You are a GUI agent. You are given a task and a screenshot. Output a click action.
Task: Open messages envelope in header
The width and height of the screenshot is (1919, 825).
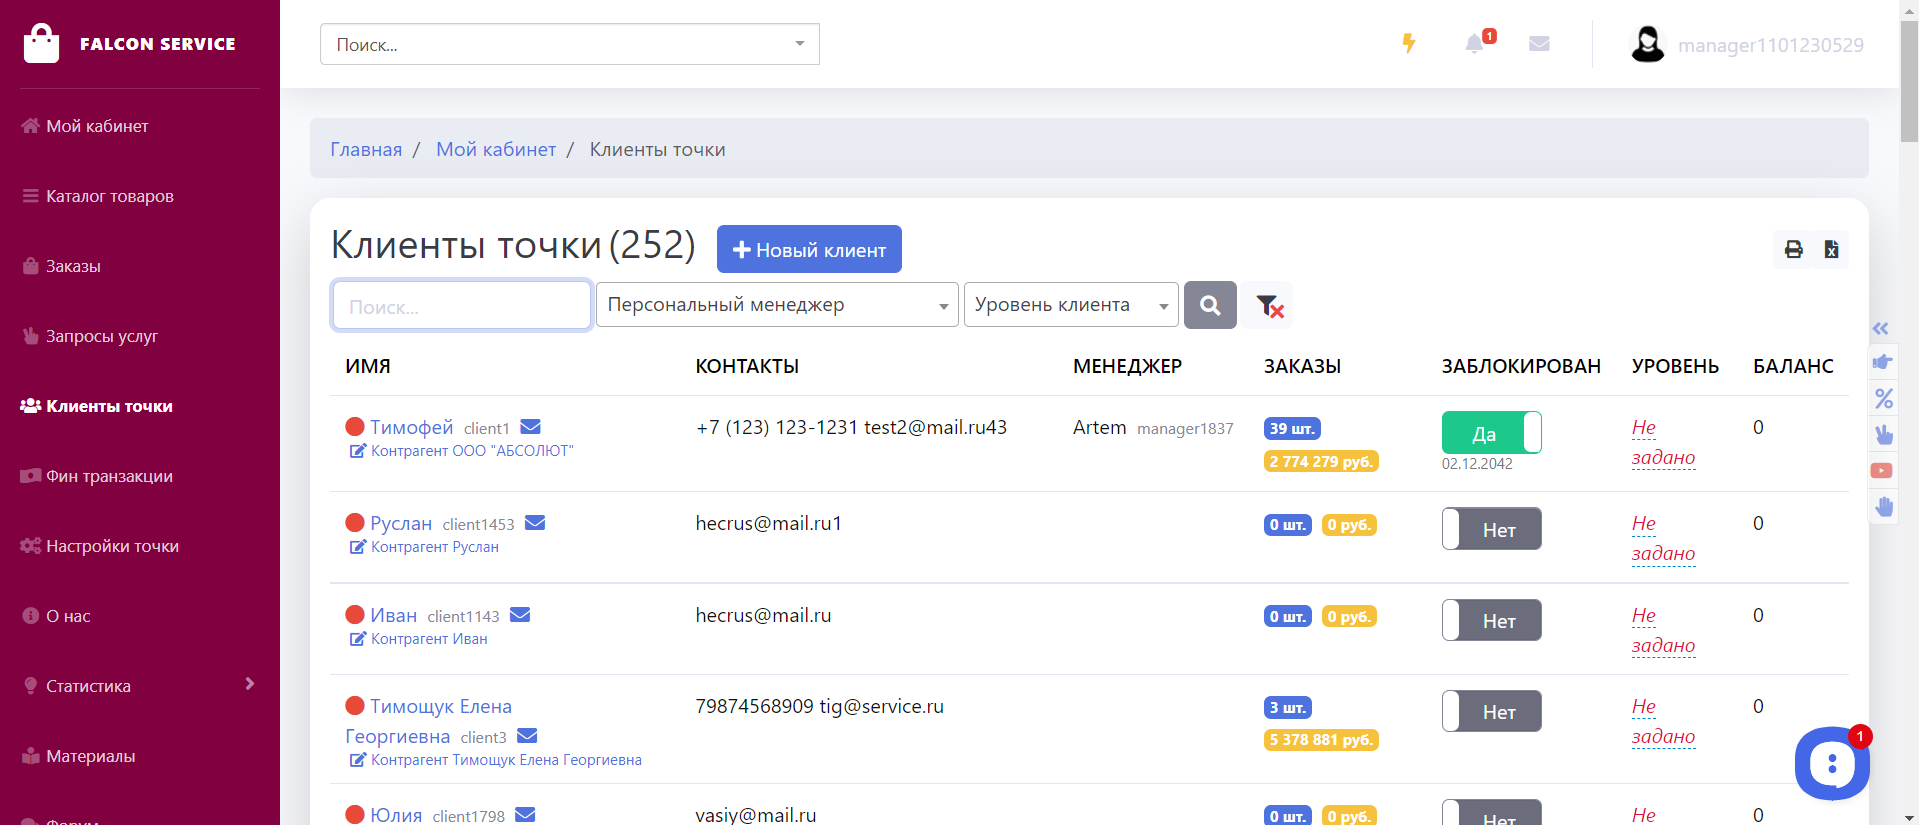[1539, 44]
